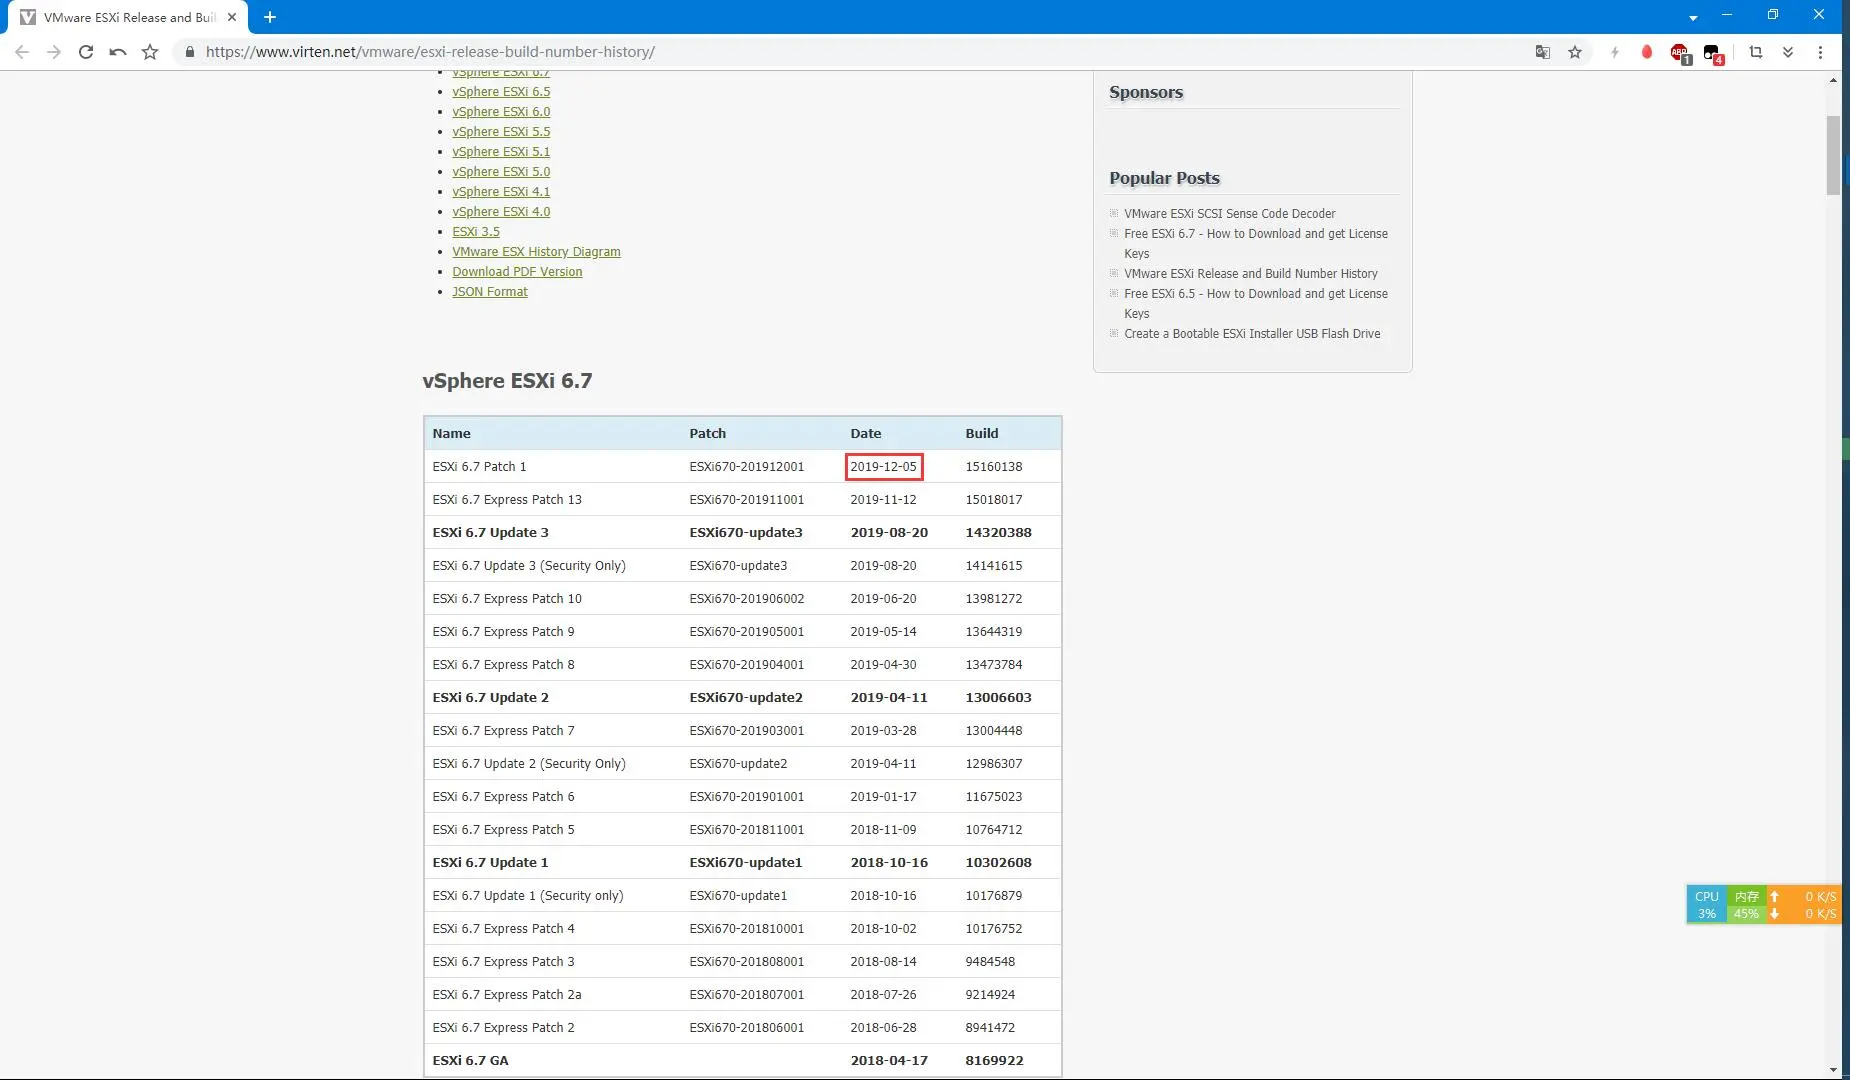Image resolution: width=1850 pixels, height=1080 pixels.
Task: Open the three-dot browser menu
Action: point(1820,52)
